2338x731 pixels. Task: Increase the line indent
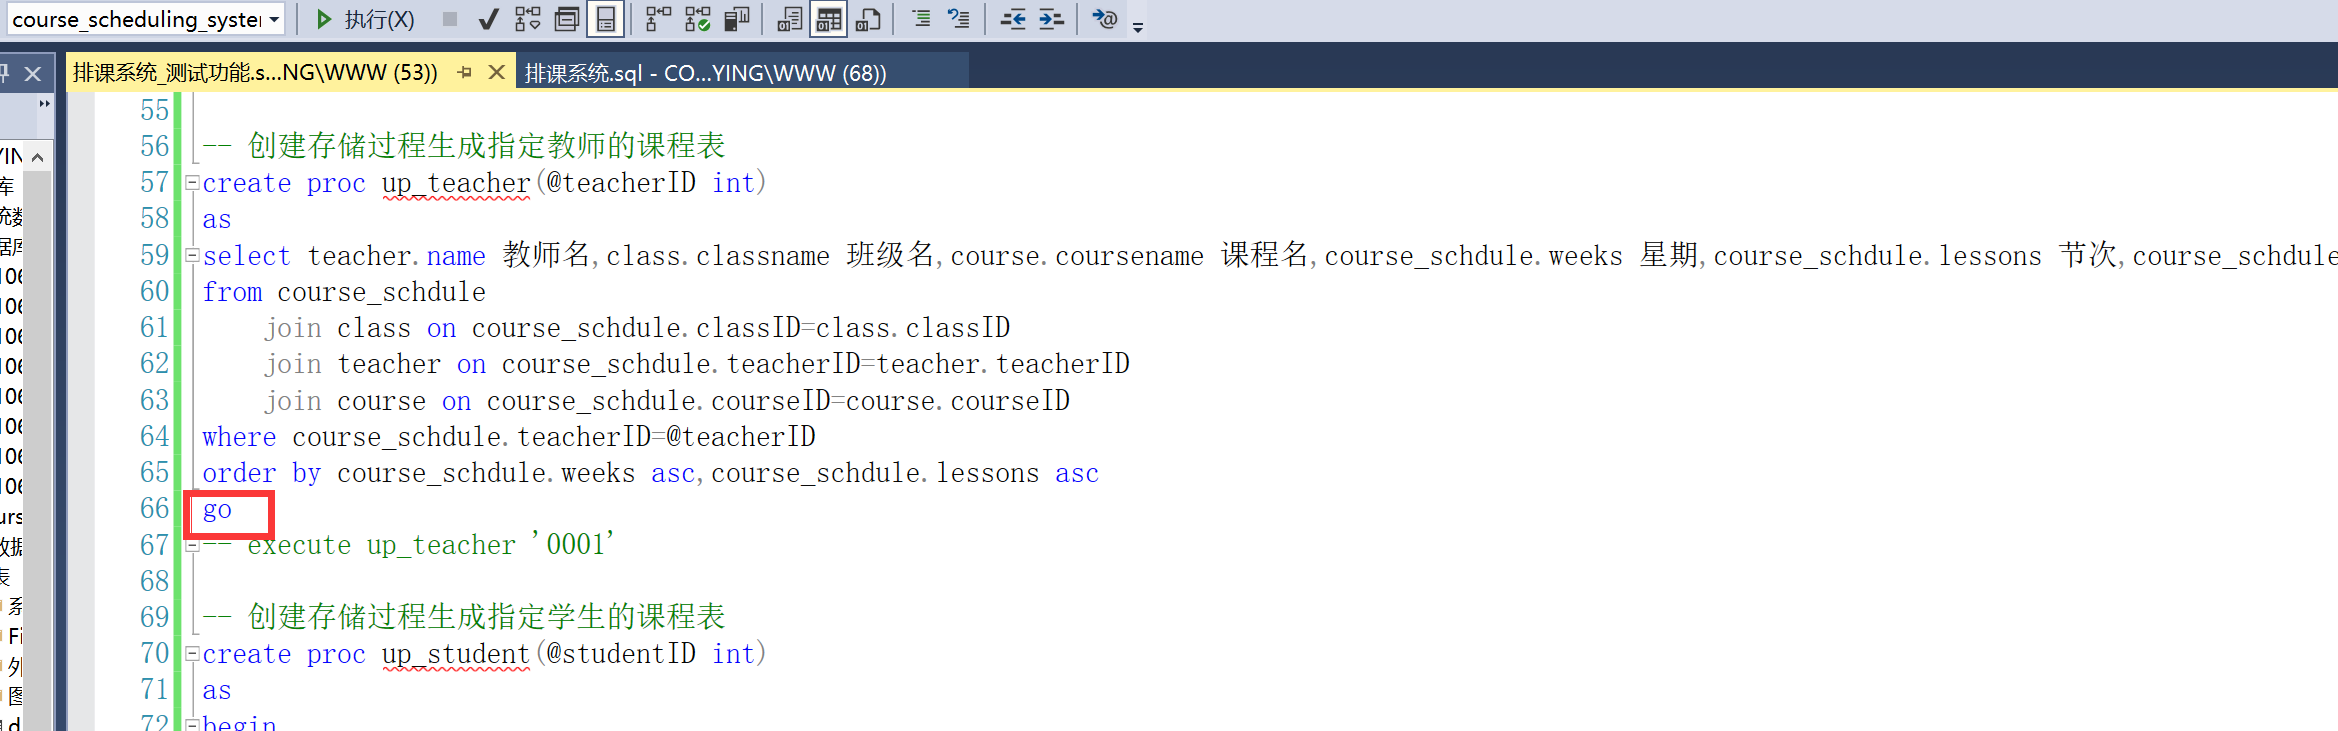pyautogui.click(x=1051, y=19)
